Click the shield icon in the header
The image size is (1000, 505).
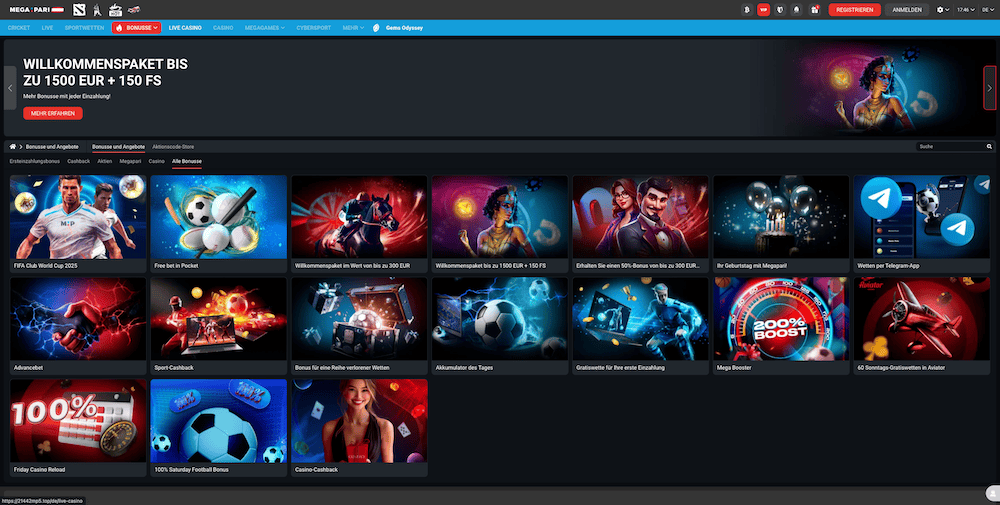780,10
